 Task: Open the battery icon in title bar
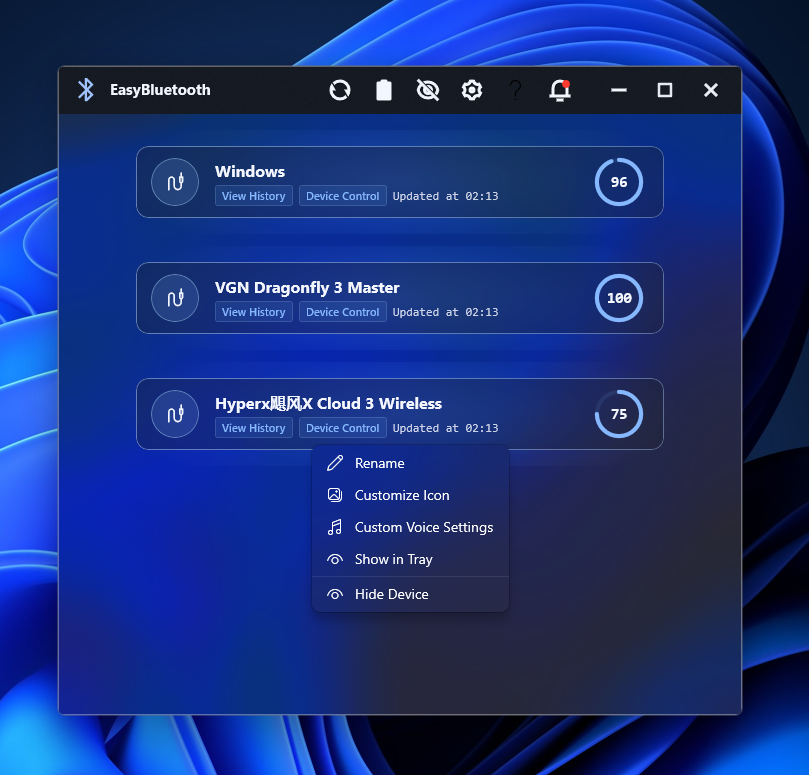coord(383,90)
